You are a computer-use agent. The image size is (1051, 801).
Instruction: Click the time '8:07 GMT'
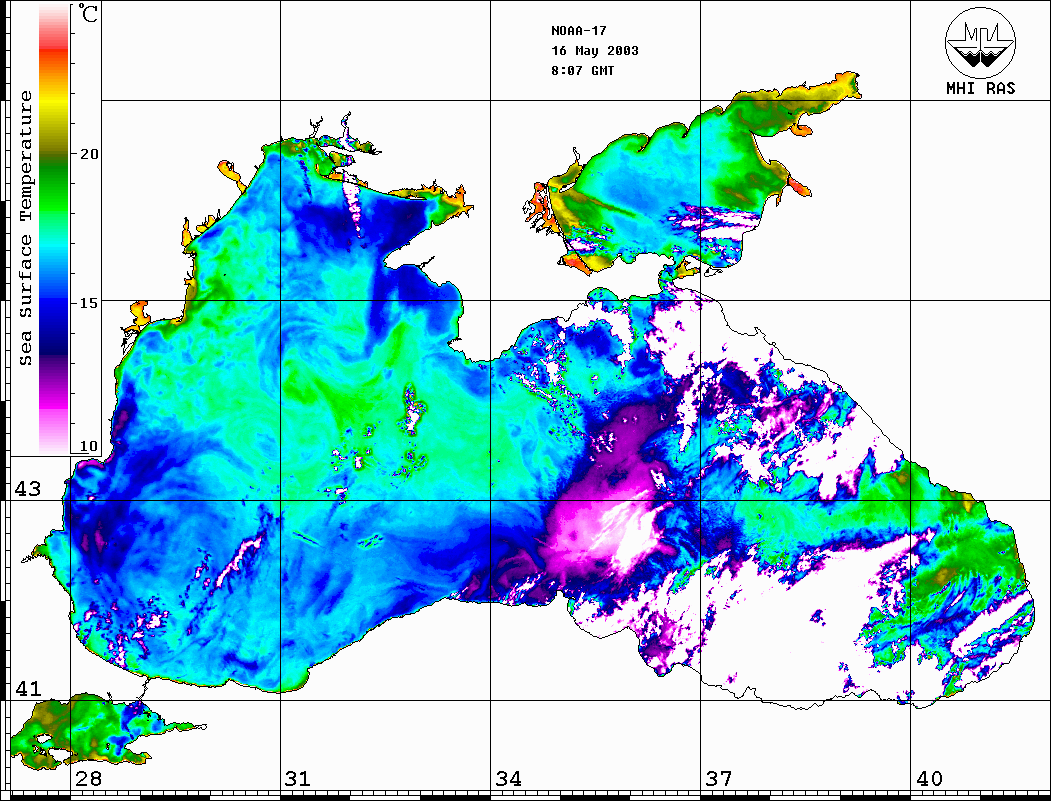[x=582, y=70]
